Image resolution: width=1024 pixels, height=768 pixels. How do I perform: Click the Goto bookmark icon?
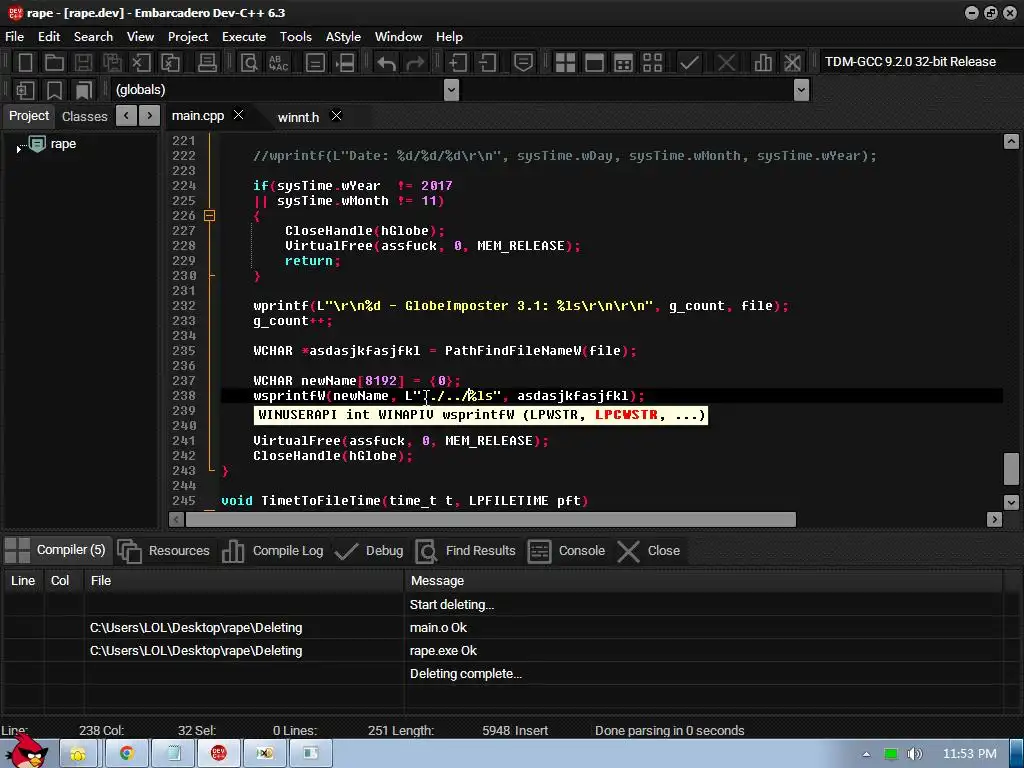coord(84,89)
